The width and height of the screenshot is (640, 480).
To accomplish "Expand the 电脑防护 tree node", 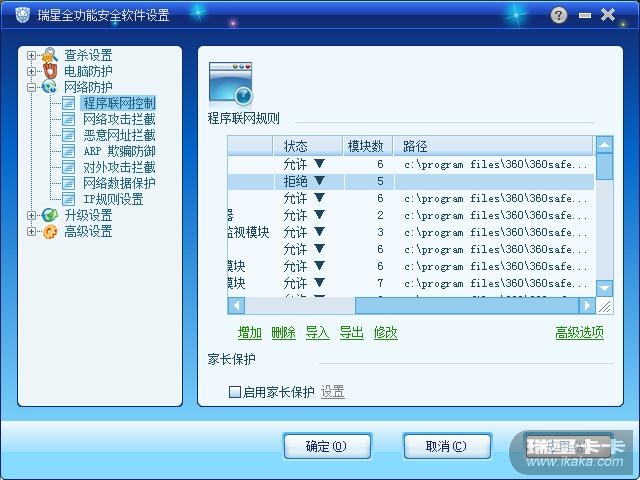I will (31, 71).
